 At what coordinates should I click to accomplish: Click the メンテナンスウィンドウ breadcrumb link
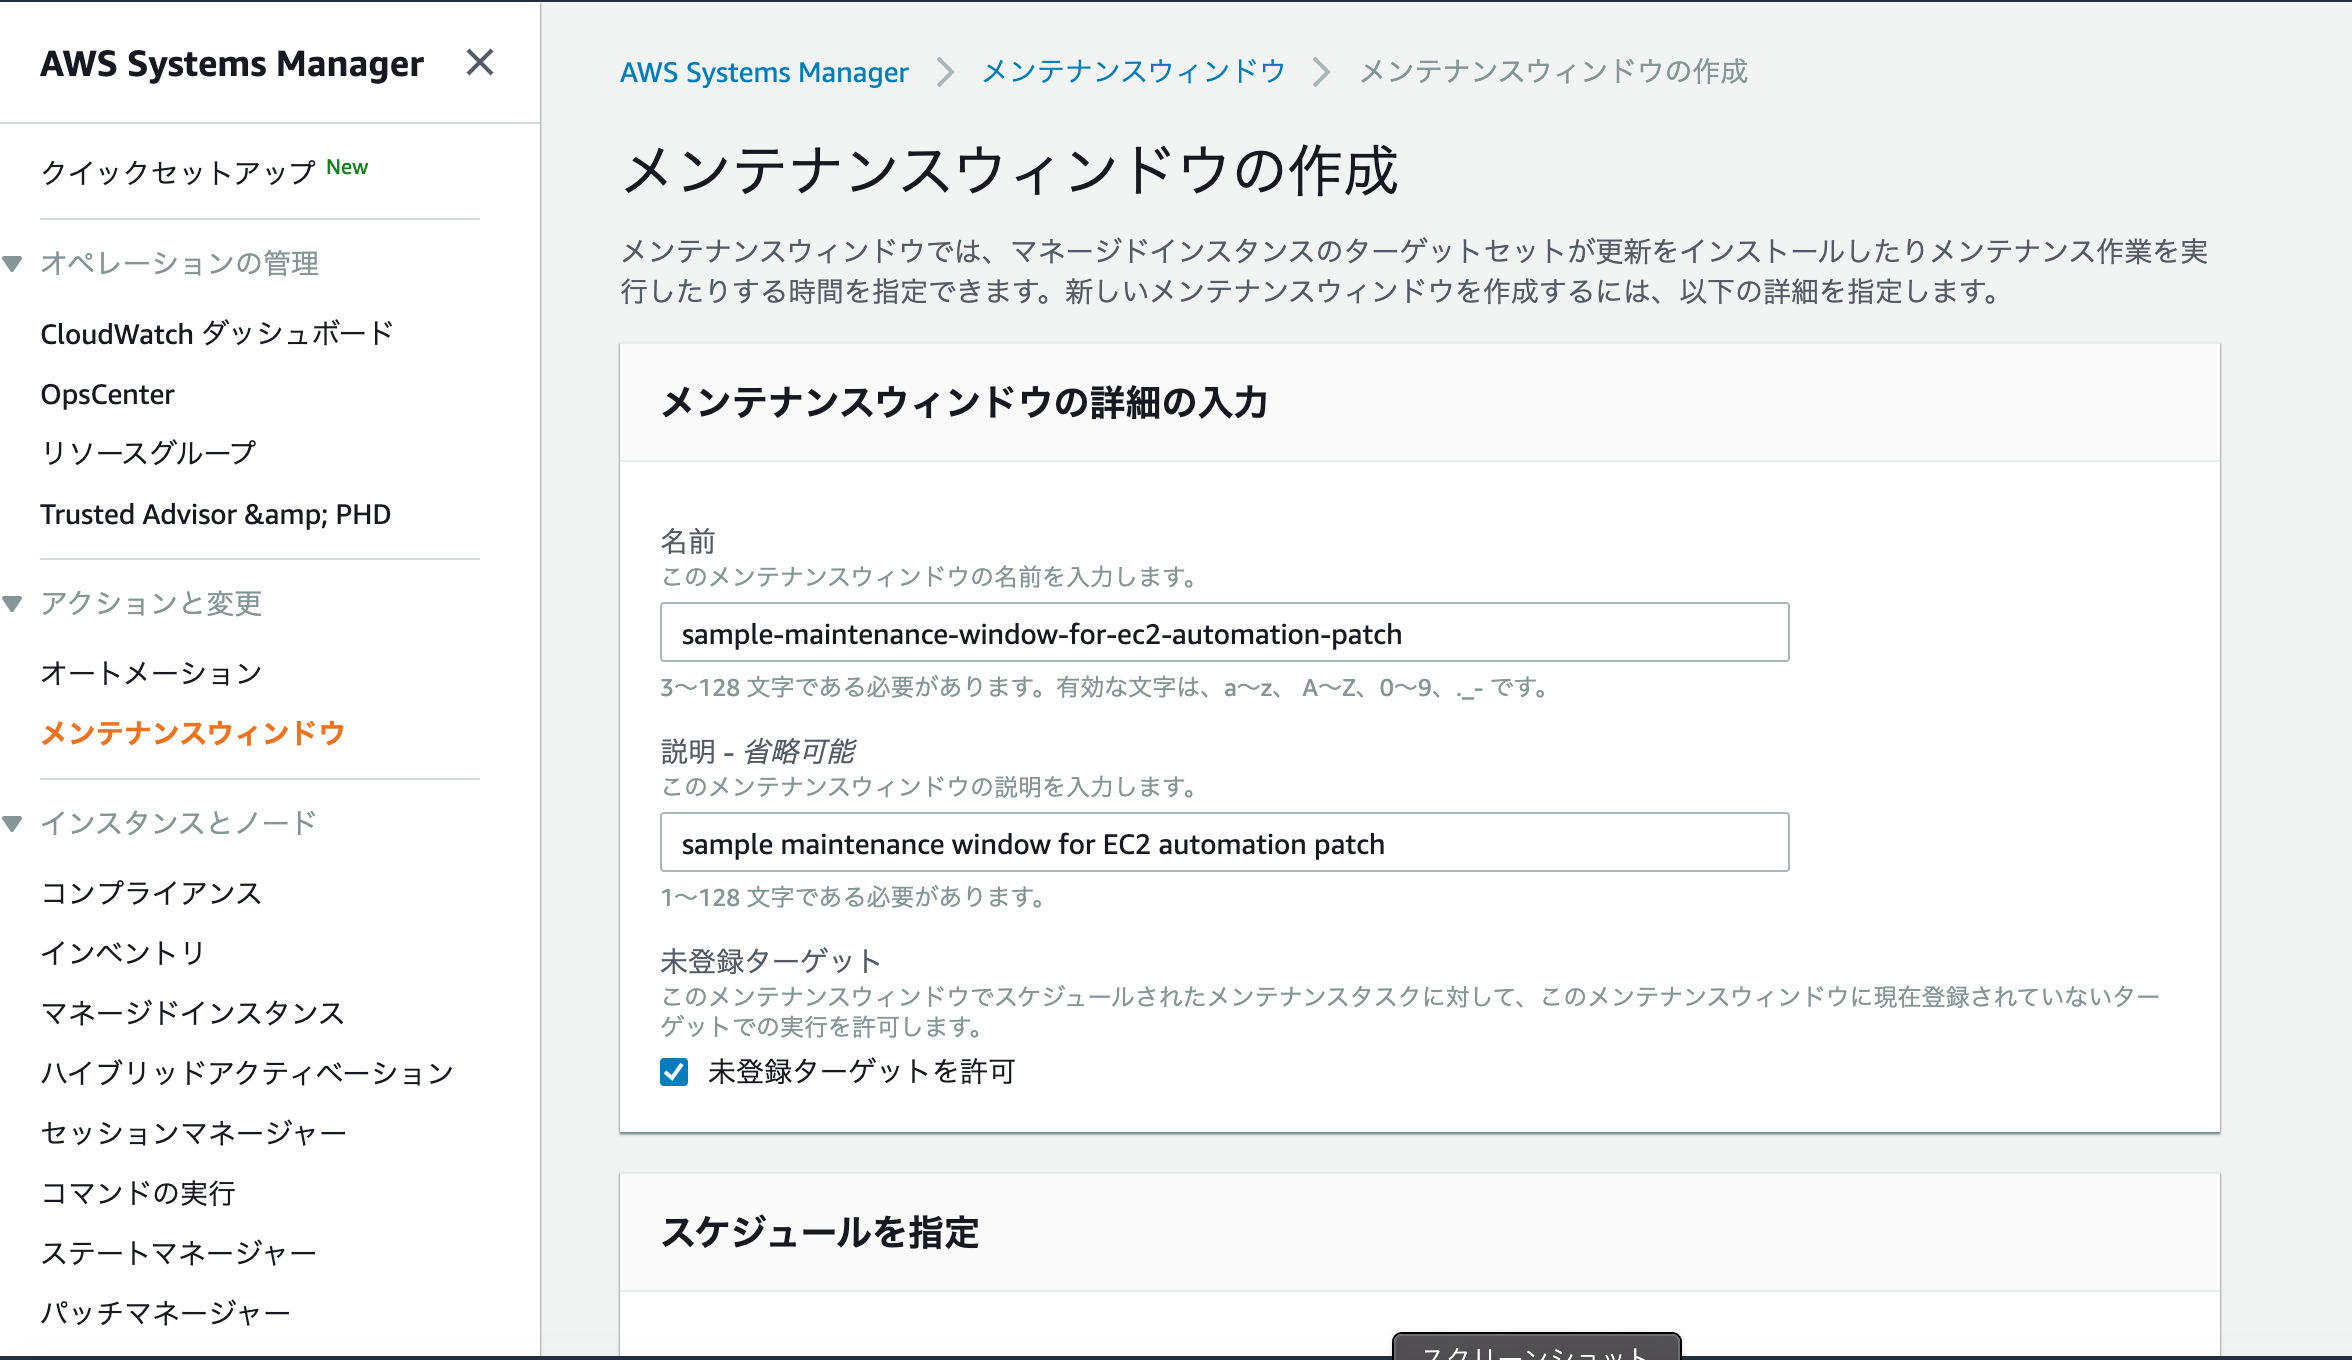[1133, 72]
